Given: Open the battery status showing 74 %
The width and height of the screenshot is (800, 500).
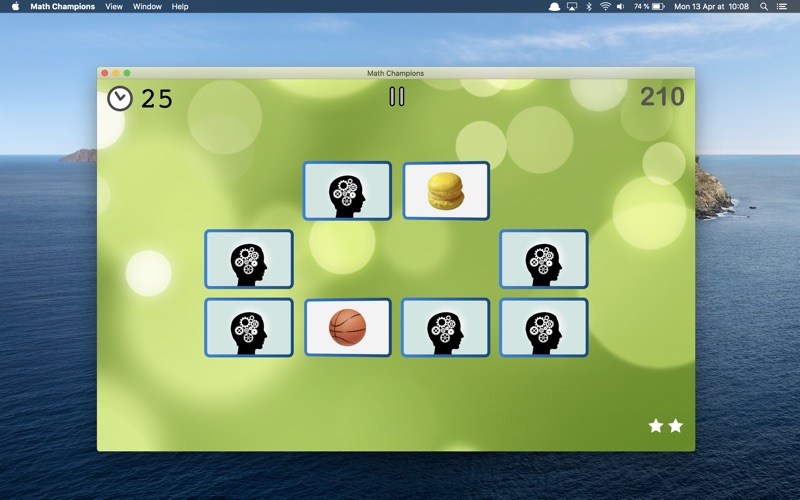Looking at the screenshot, I should (649, 7).
